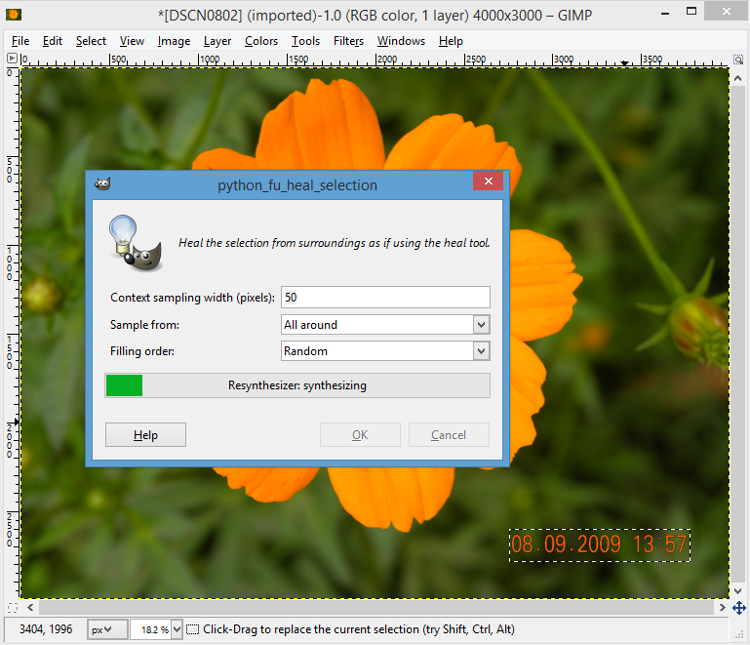Click the zoom-on-resize icon at top right
The width and height of the screenshot is (750, 645).
pos(739,60)
